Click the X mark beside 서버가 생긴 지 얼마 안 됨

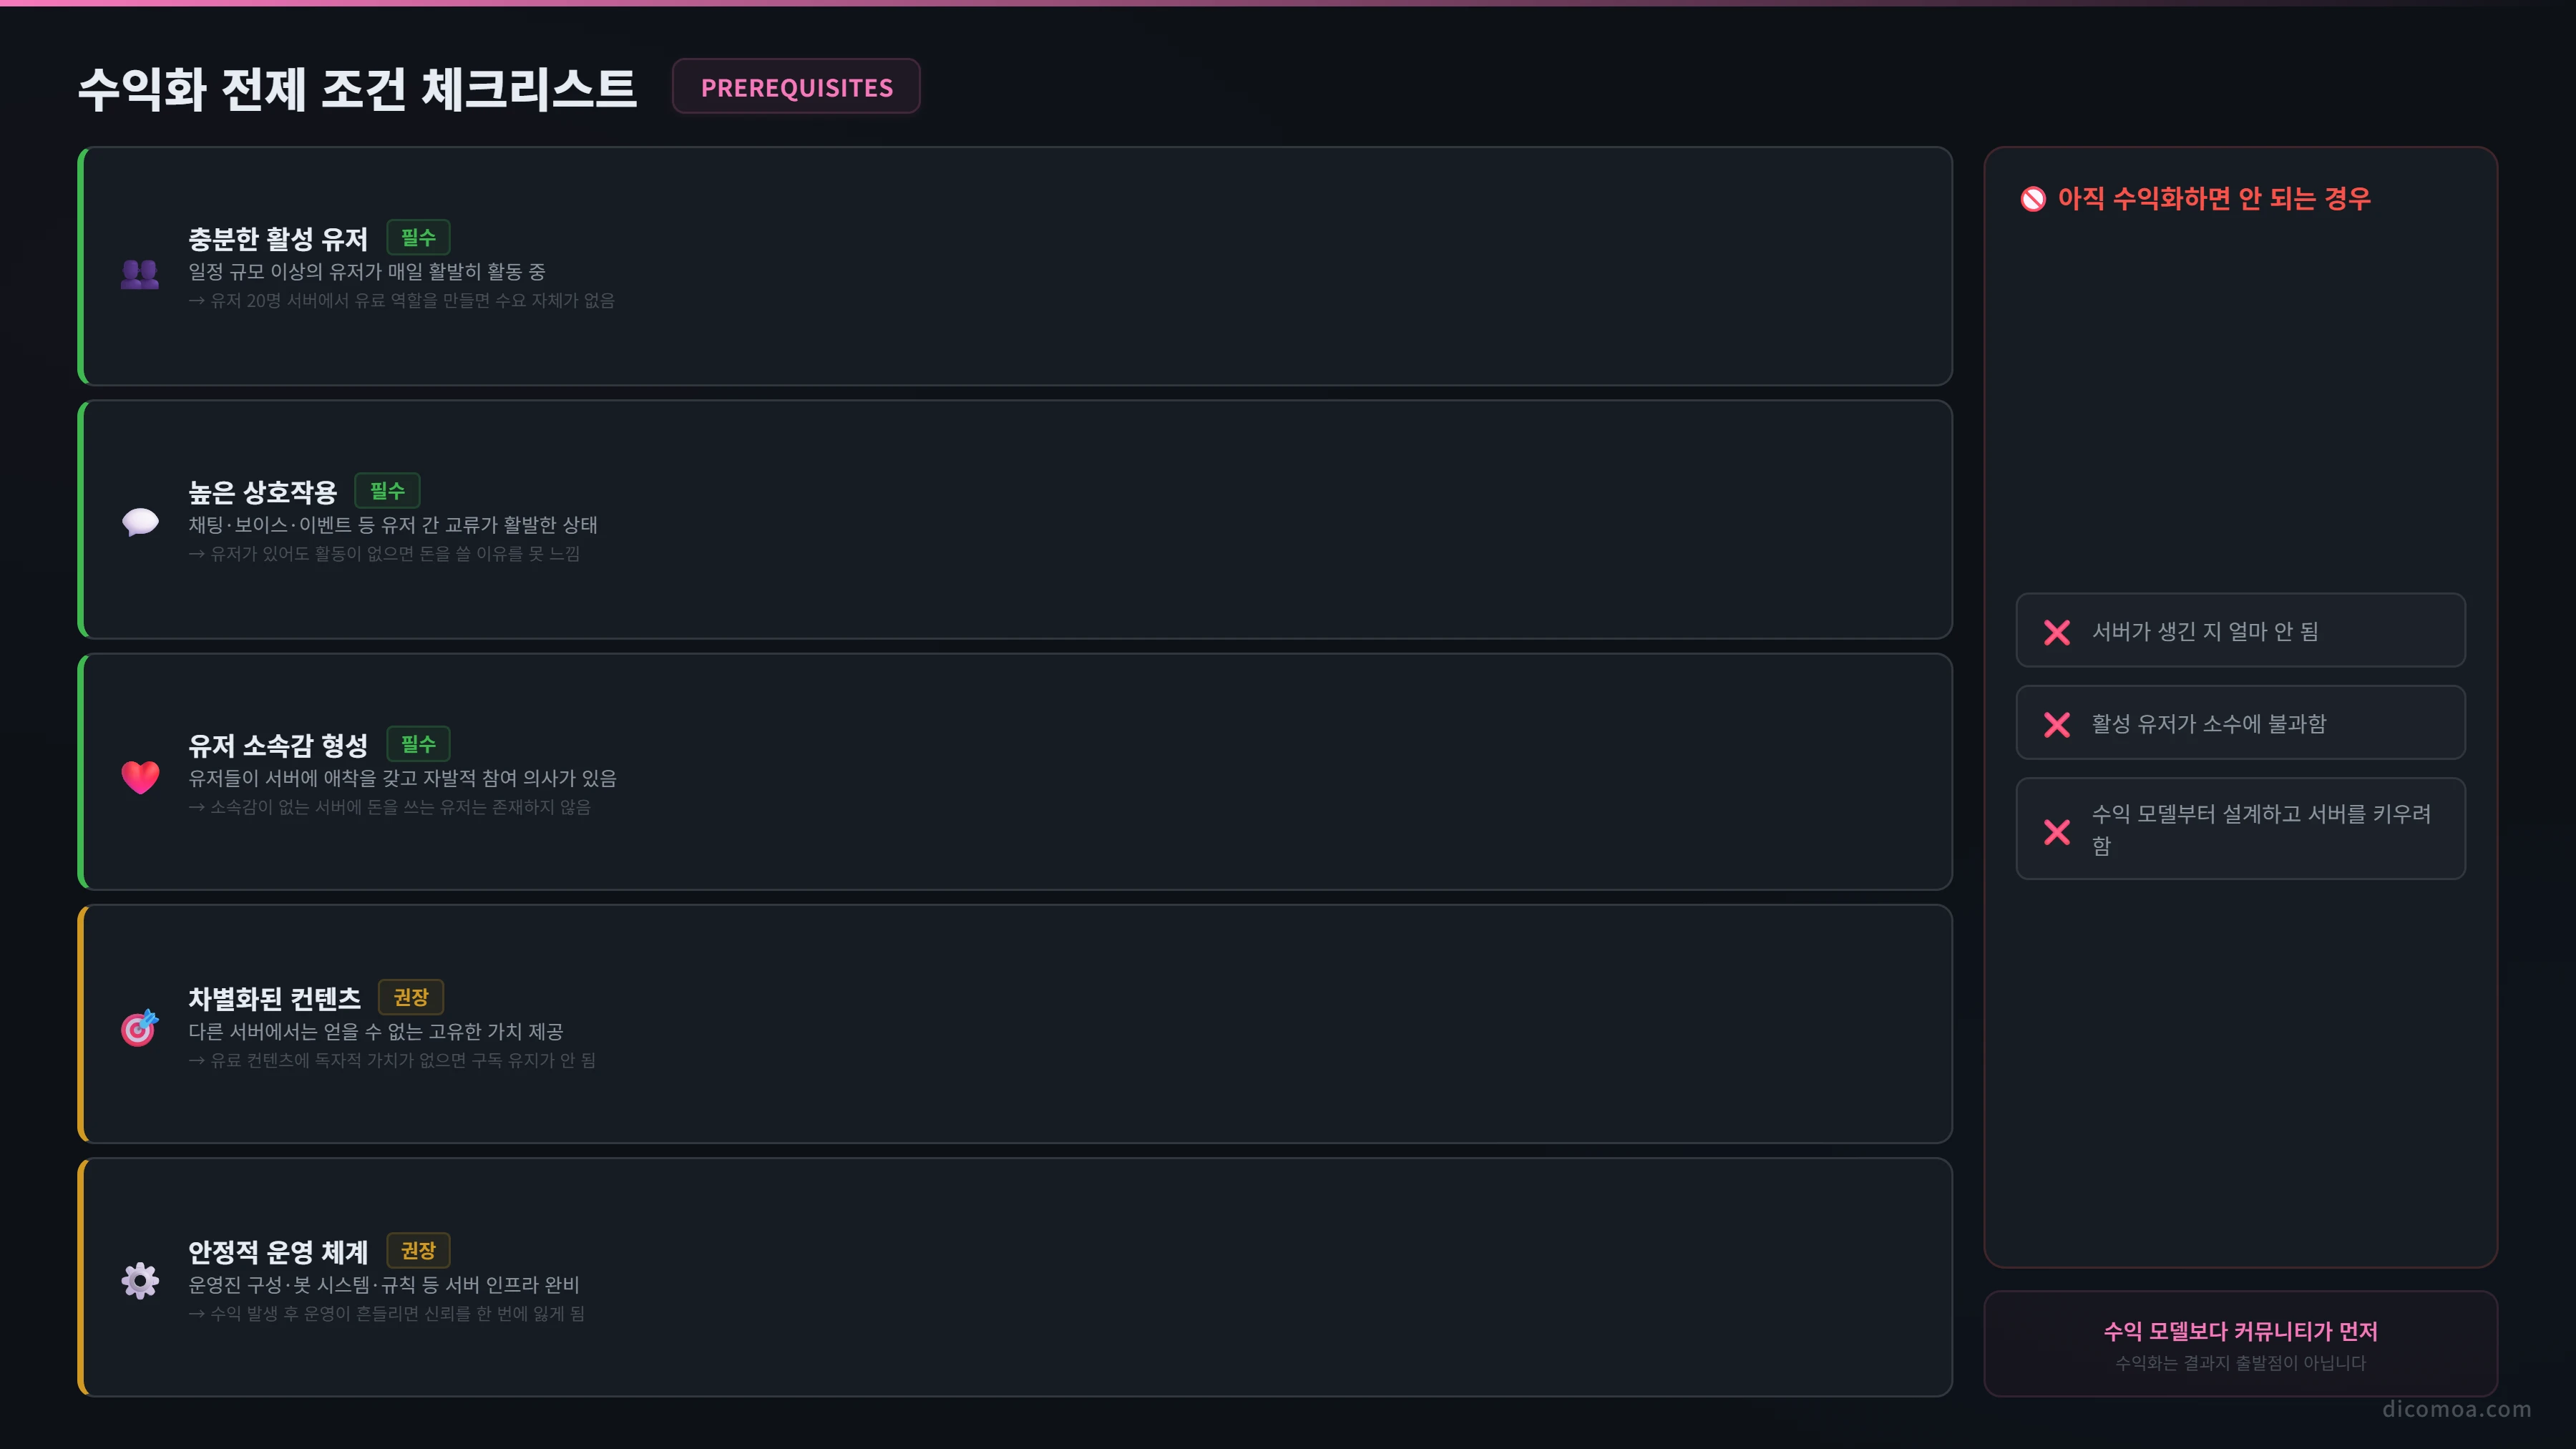coord(2057,632)
